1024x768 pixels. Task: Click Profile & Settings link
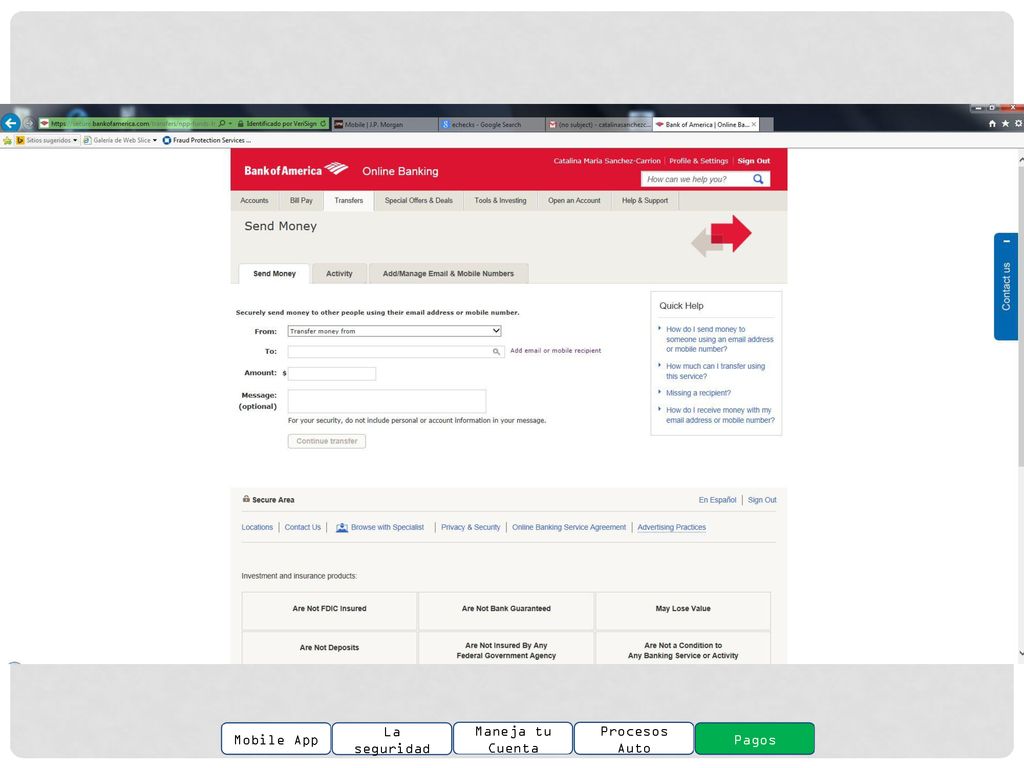coord(698,161)
